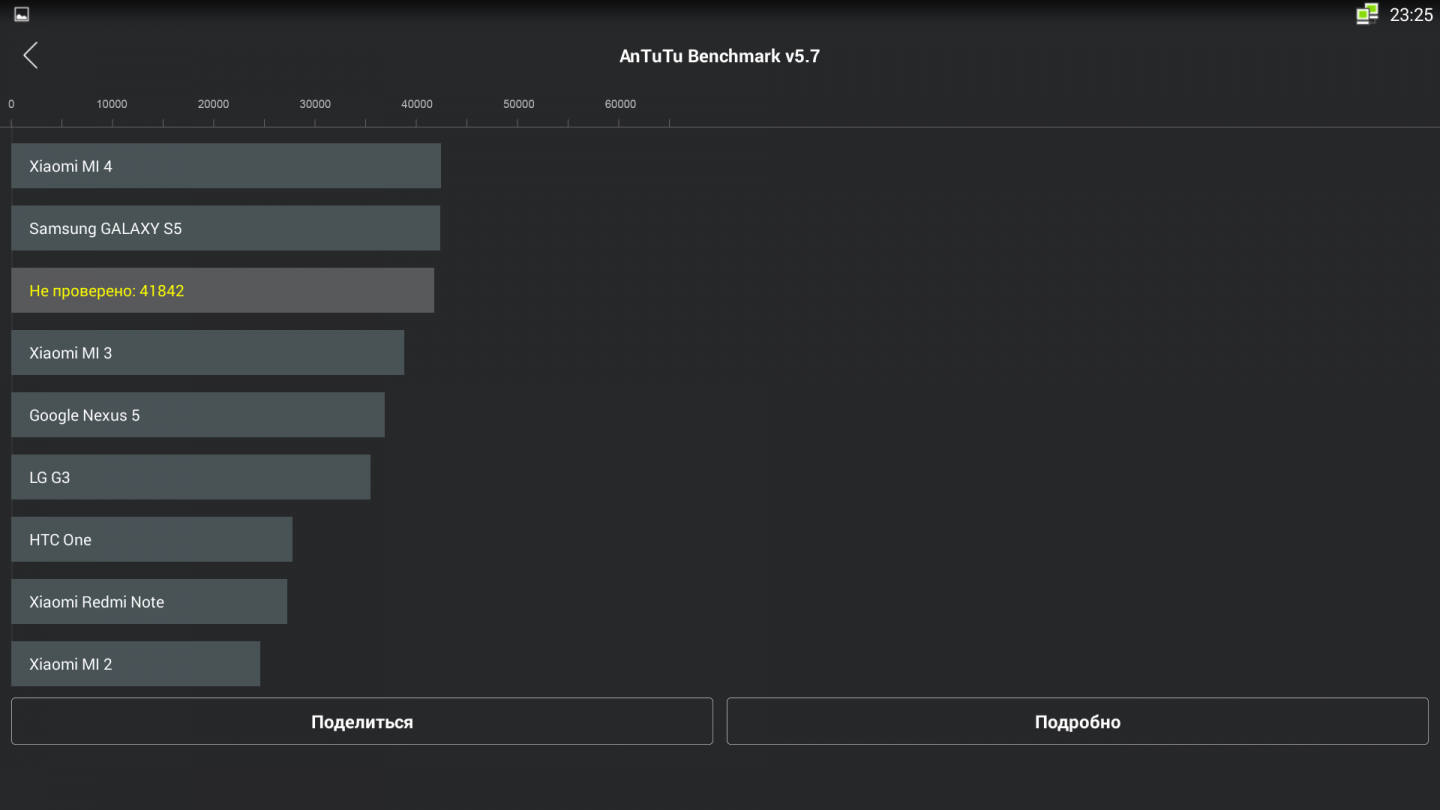Tap the 60000 axis label
The height and width of the screenshot is (810, 1440).
coord(620,104)
